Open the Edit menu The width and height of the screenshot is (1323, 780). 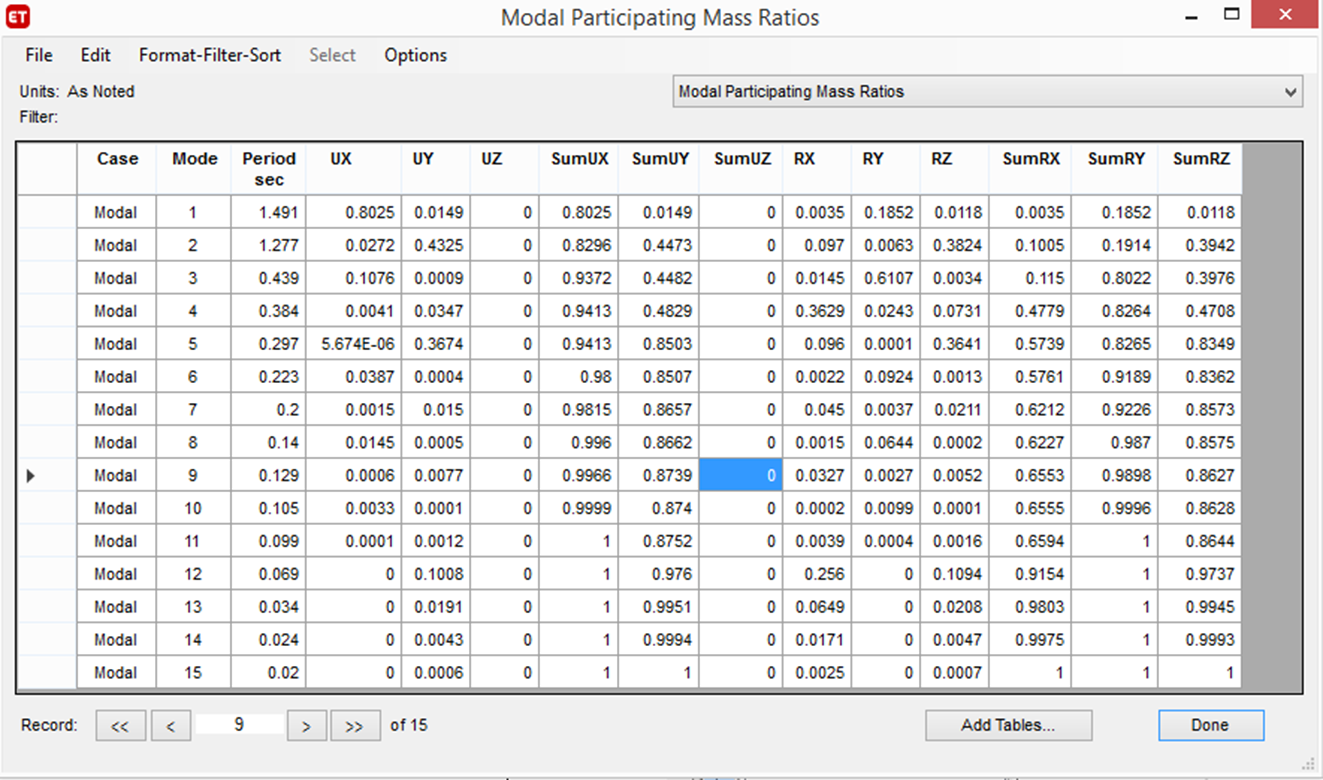pos(96,55)
